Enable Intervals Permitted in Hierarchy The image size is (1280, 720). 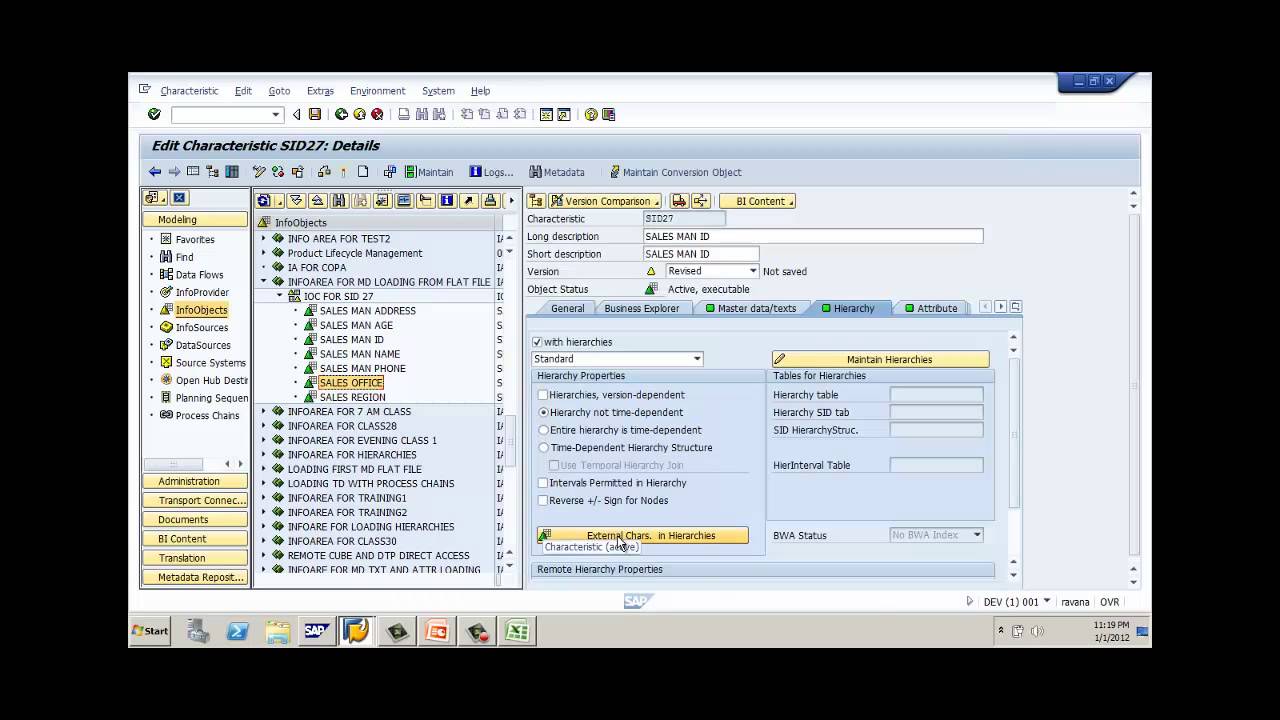click(543, 483)
